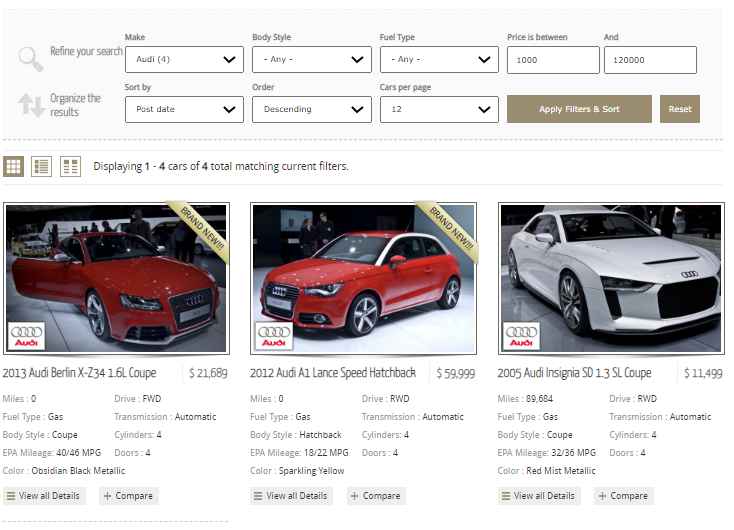The height and width of the screenshot is (530, 734).
Task: Open 2012 Audi A1 Lance Speed Hatchback title
Action: pyautogui.click(x=333, y=373)
